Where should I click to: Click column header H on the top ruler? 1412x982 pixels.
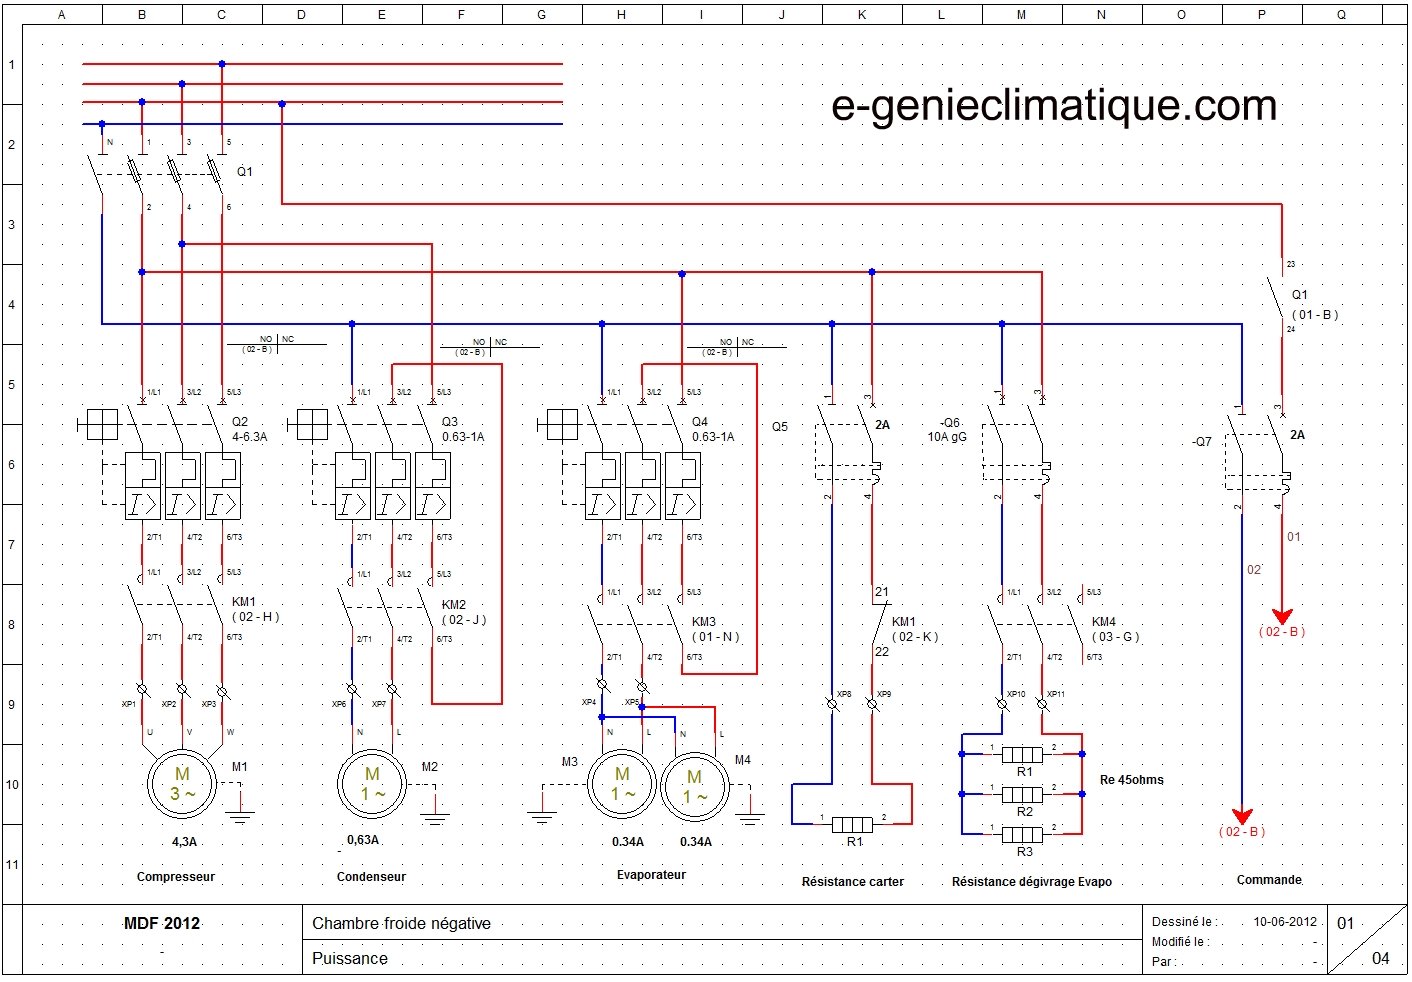(621, 14)
